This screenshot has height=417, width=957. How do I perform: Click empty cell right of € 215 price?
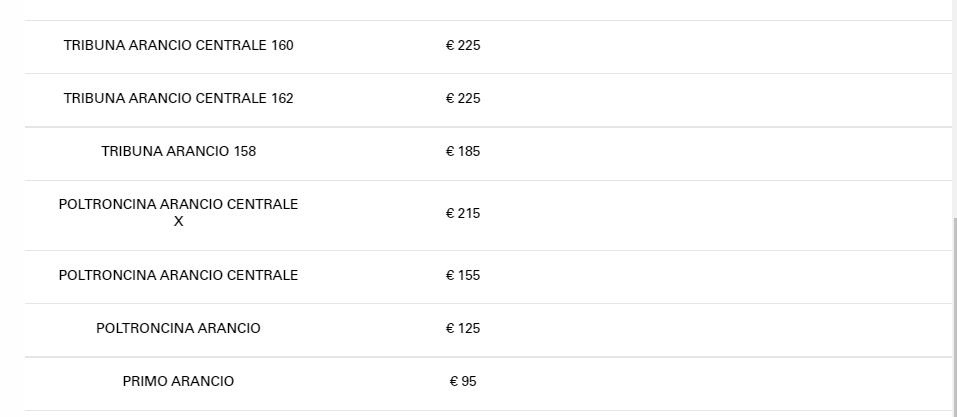(x=720, y=214)
